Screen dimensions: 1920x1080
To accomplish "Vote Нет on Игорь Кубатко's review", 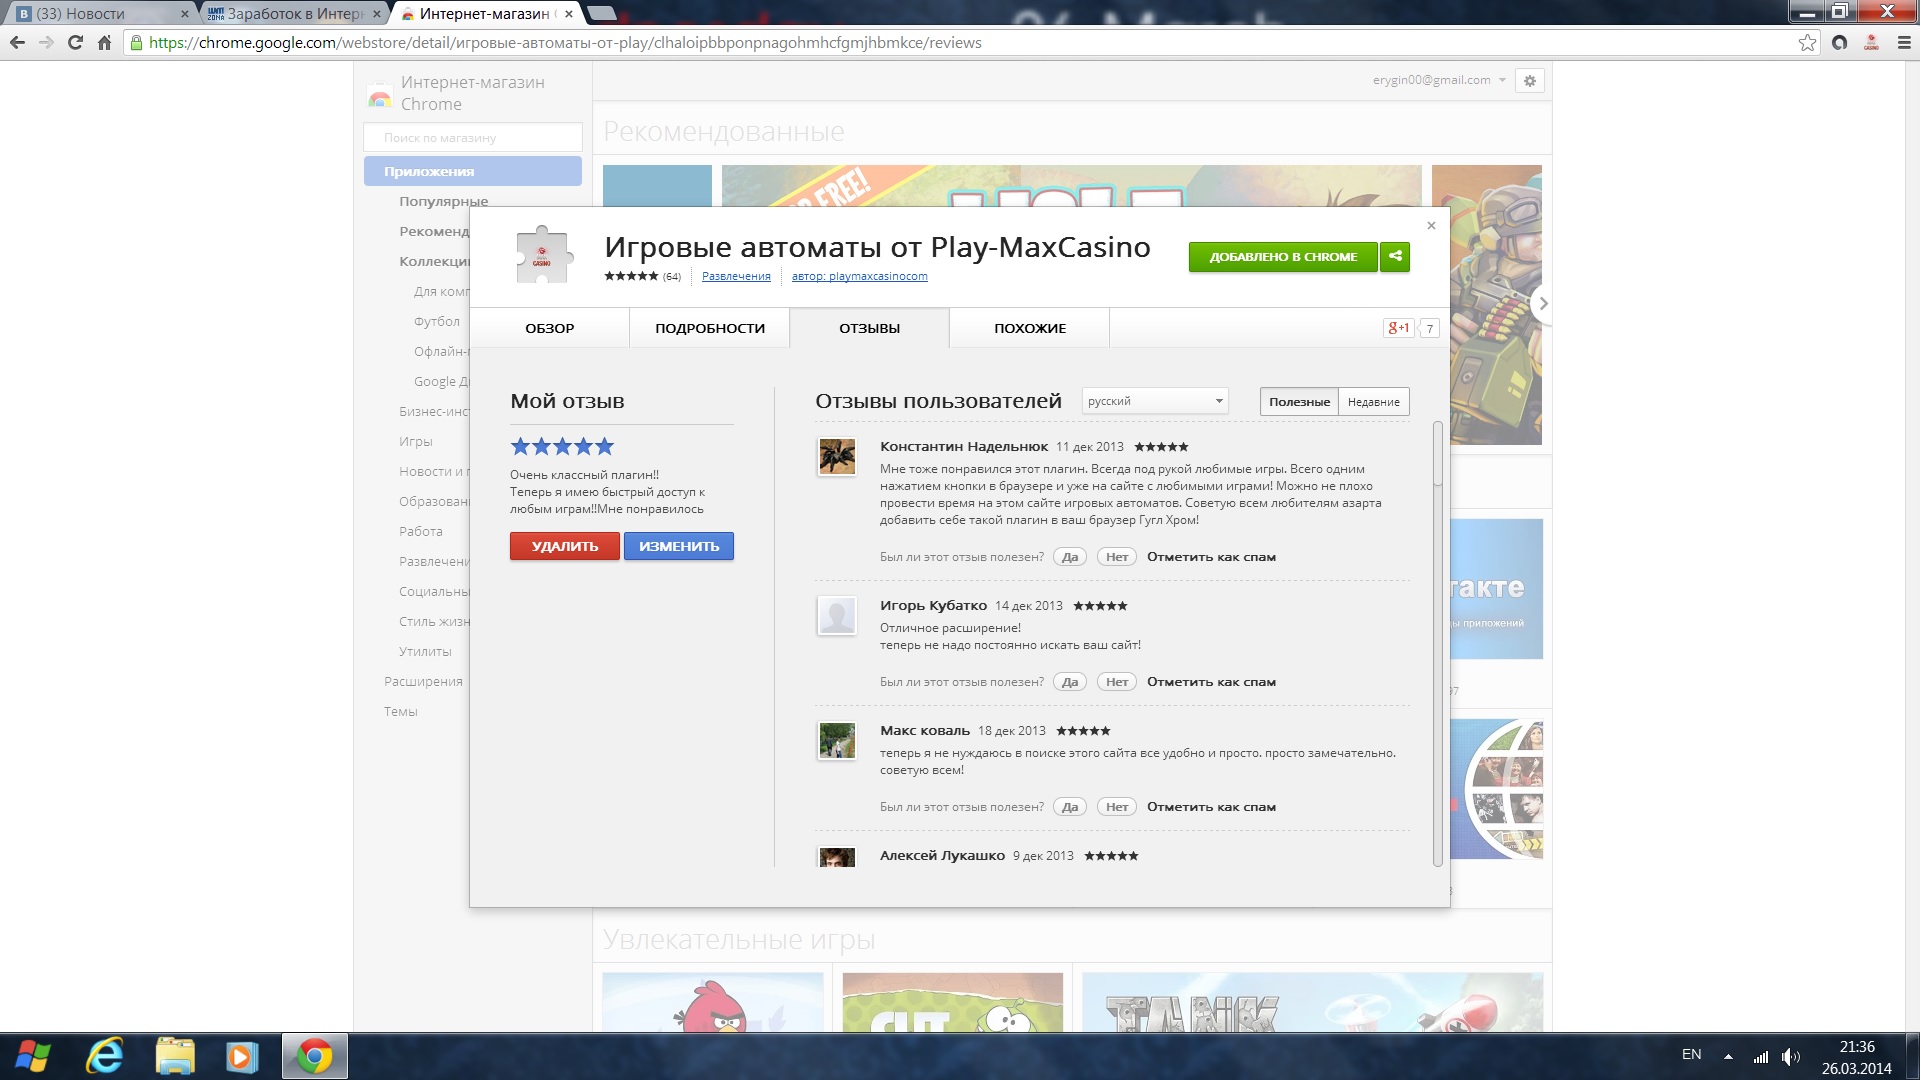I will (x=1117, y=682).
